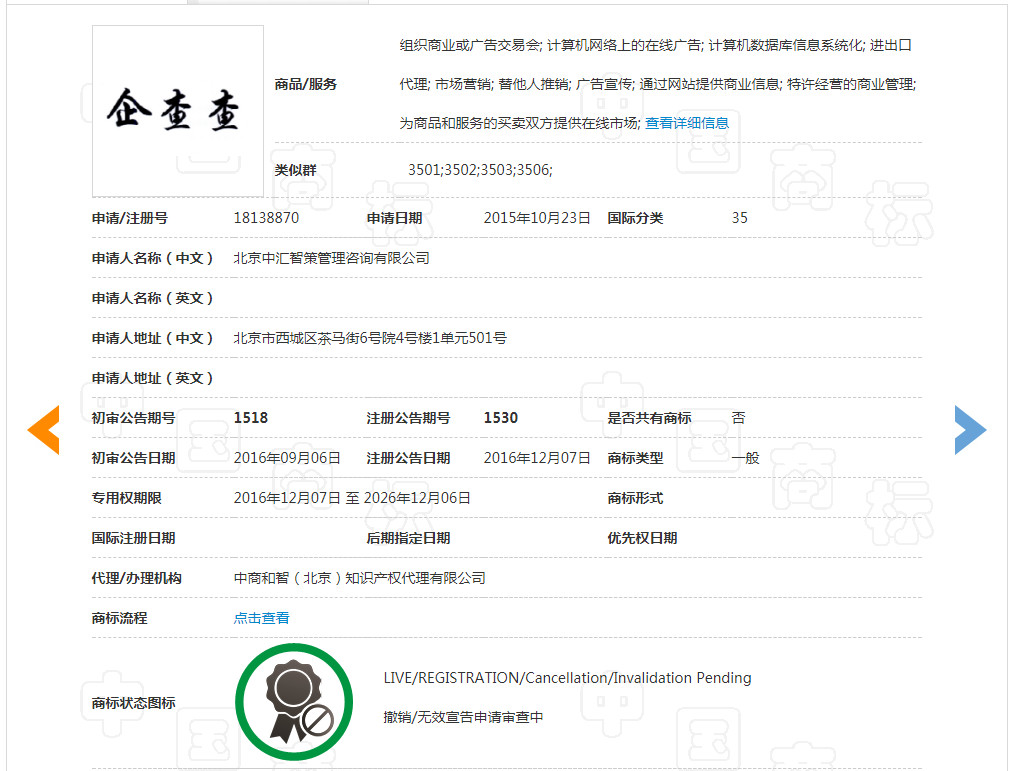The height and width of the screenshot is (771, 1012).
Task: Click the green trademark status badge icon
Action: point(293,700)
